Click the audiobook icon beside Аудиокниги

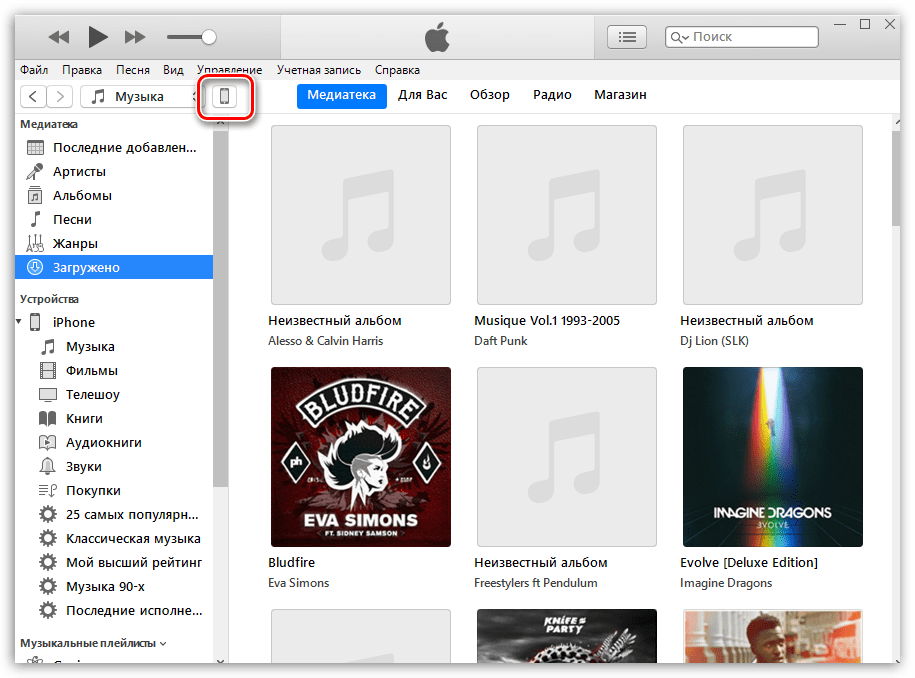pyautogui.click(x=48, y=442)
